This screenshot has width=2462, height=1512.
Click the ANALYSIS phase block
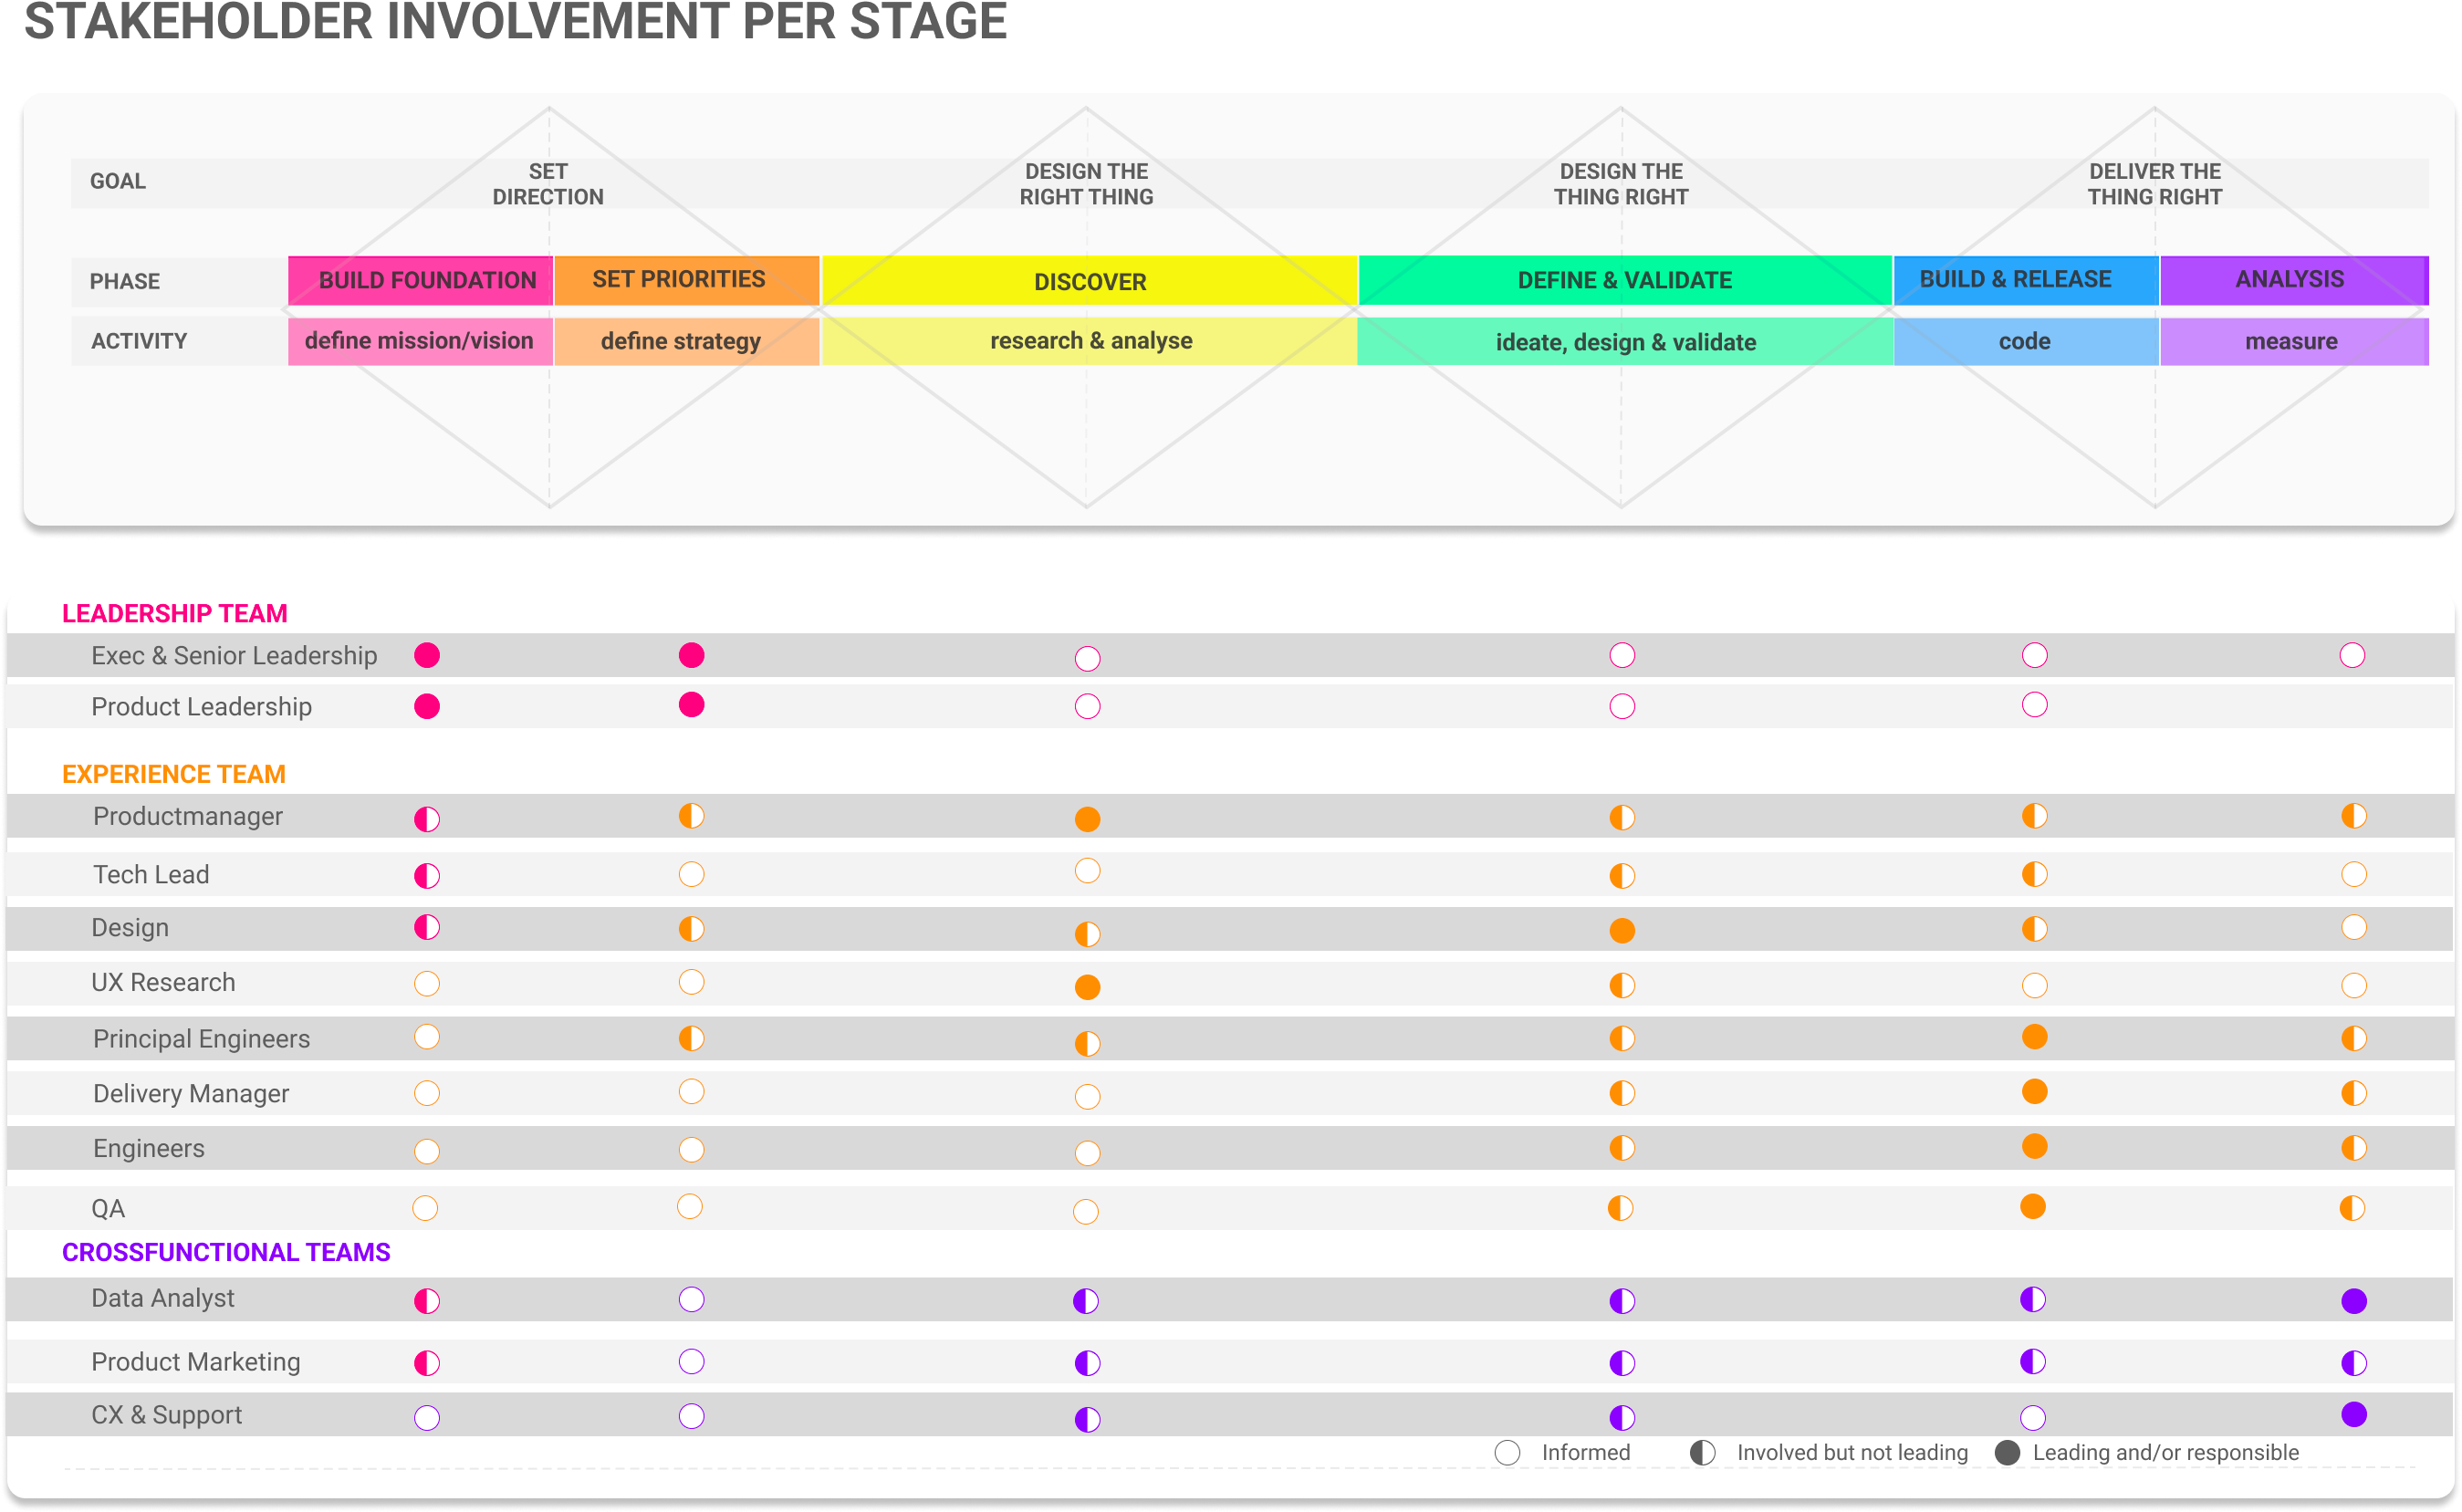click(x=2293, y=280)
